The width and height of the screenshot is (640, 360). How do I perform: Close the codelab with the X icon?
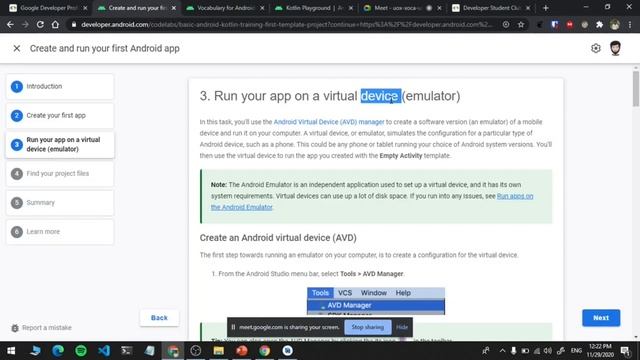click(17, 49)
